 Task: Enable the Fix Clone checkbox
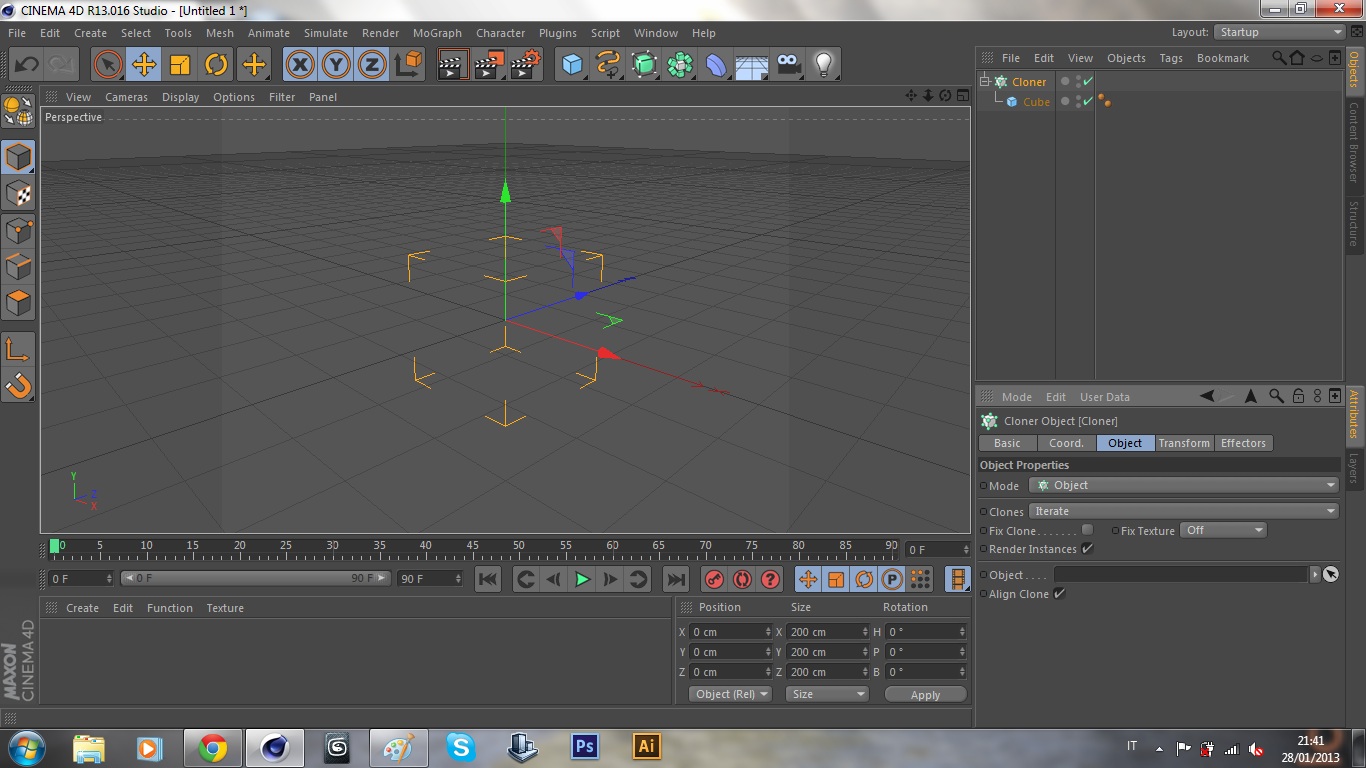[x=1087, y=530]
